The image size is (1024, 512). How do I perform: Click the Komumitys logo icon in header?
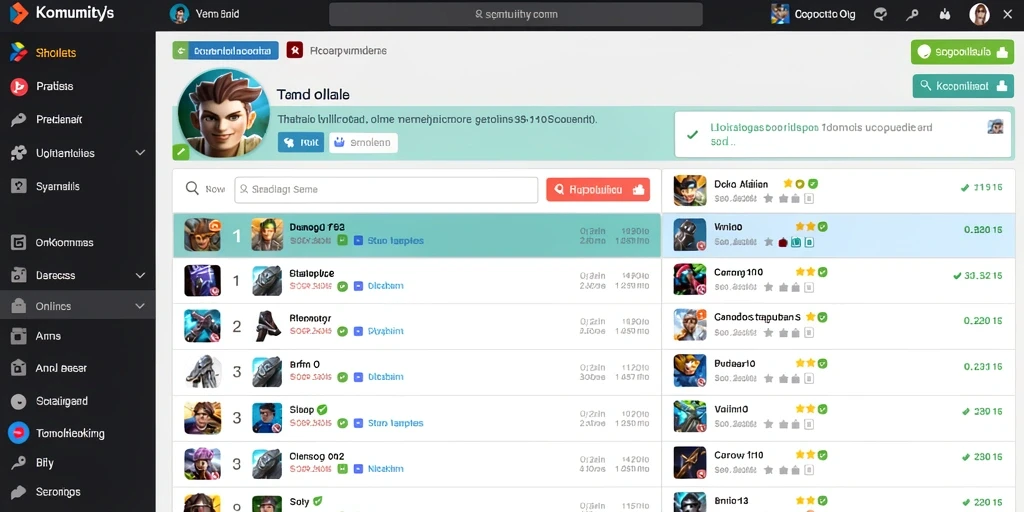(x=19, y=13)
